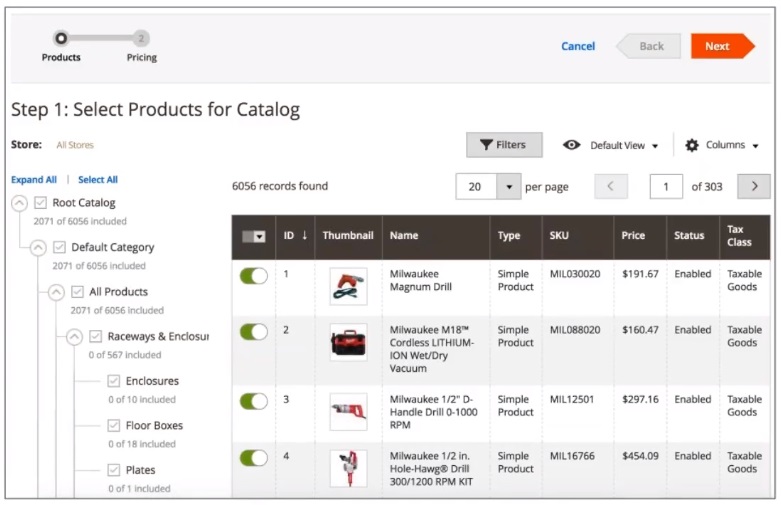
Task: Open the Hole-Hawg Drill thumbnail
Action: [x=348, y=469]
